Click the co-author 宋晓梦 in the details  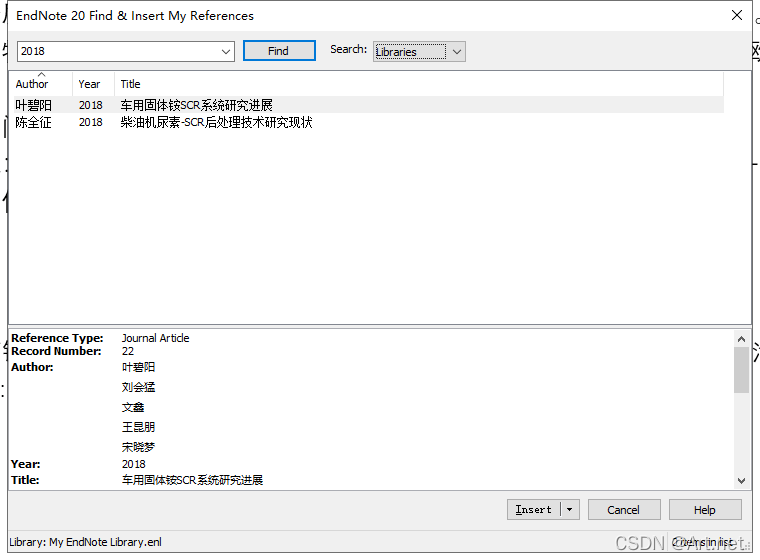[x=139, y=447]
